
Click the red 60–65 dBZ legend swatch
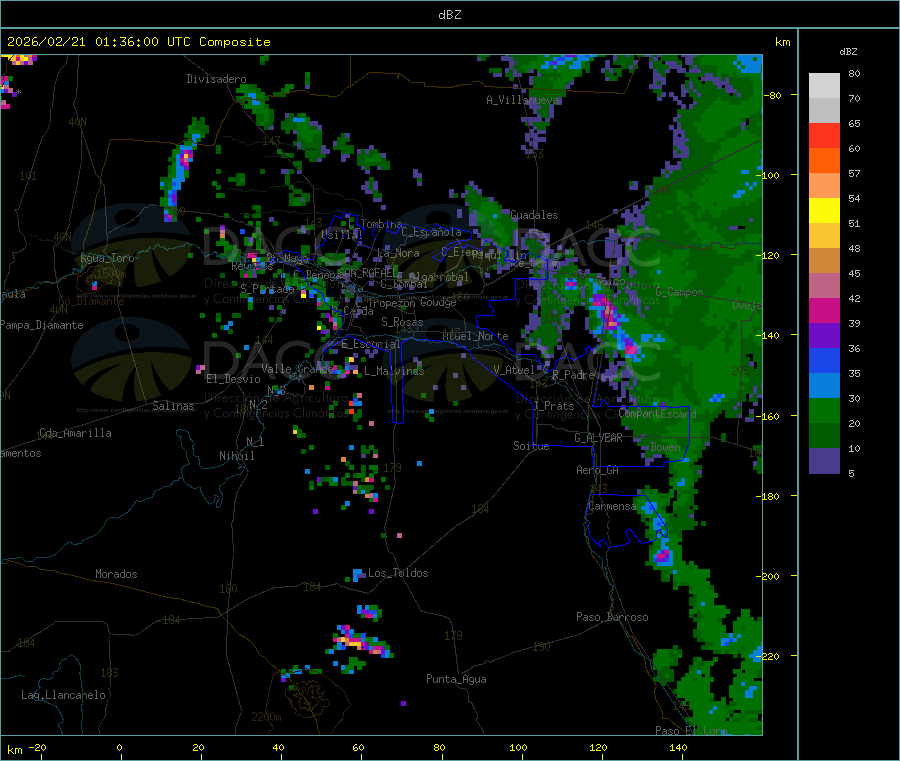824,135
